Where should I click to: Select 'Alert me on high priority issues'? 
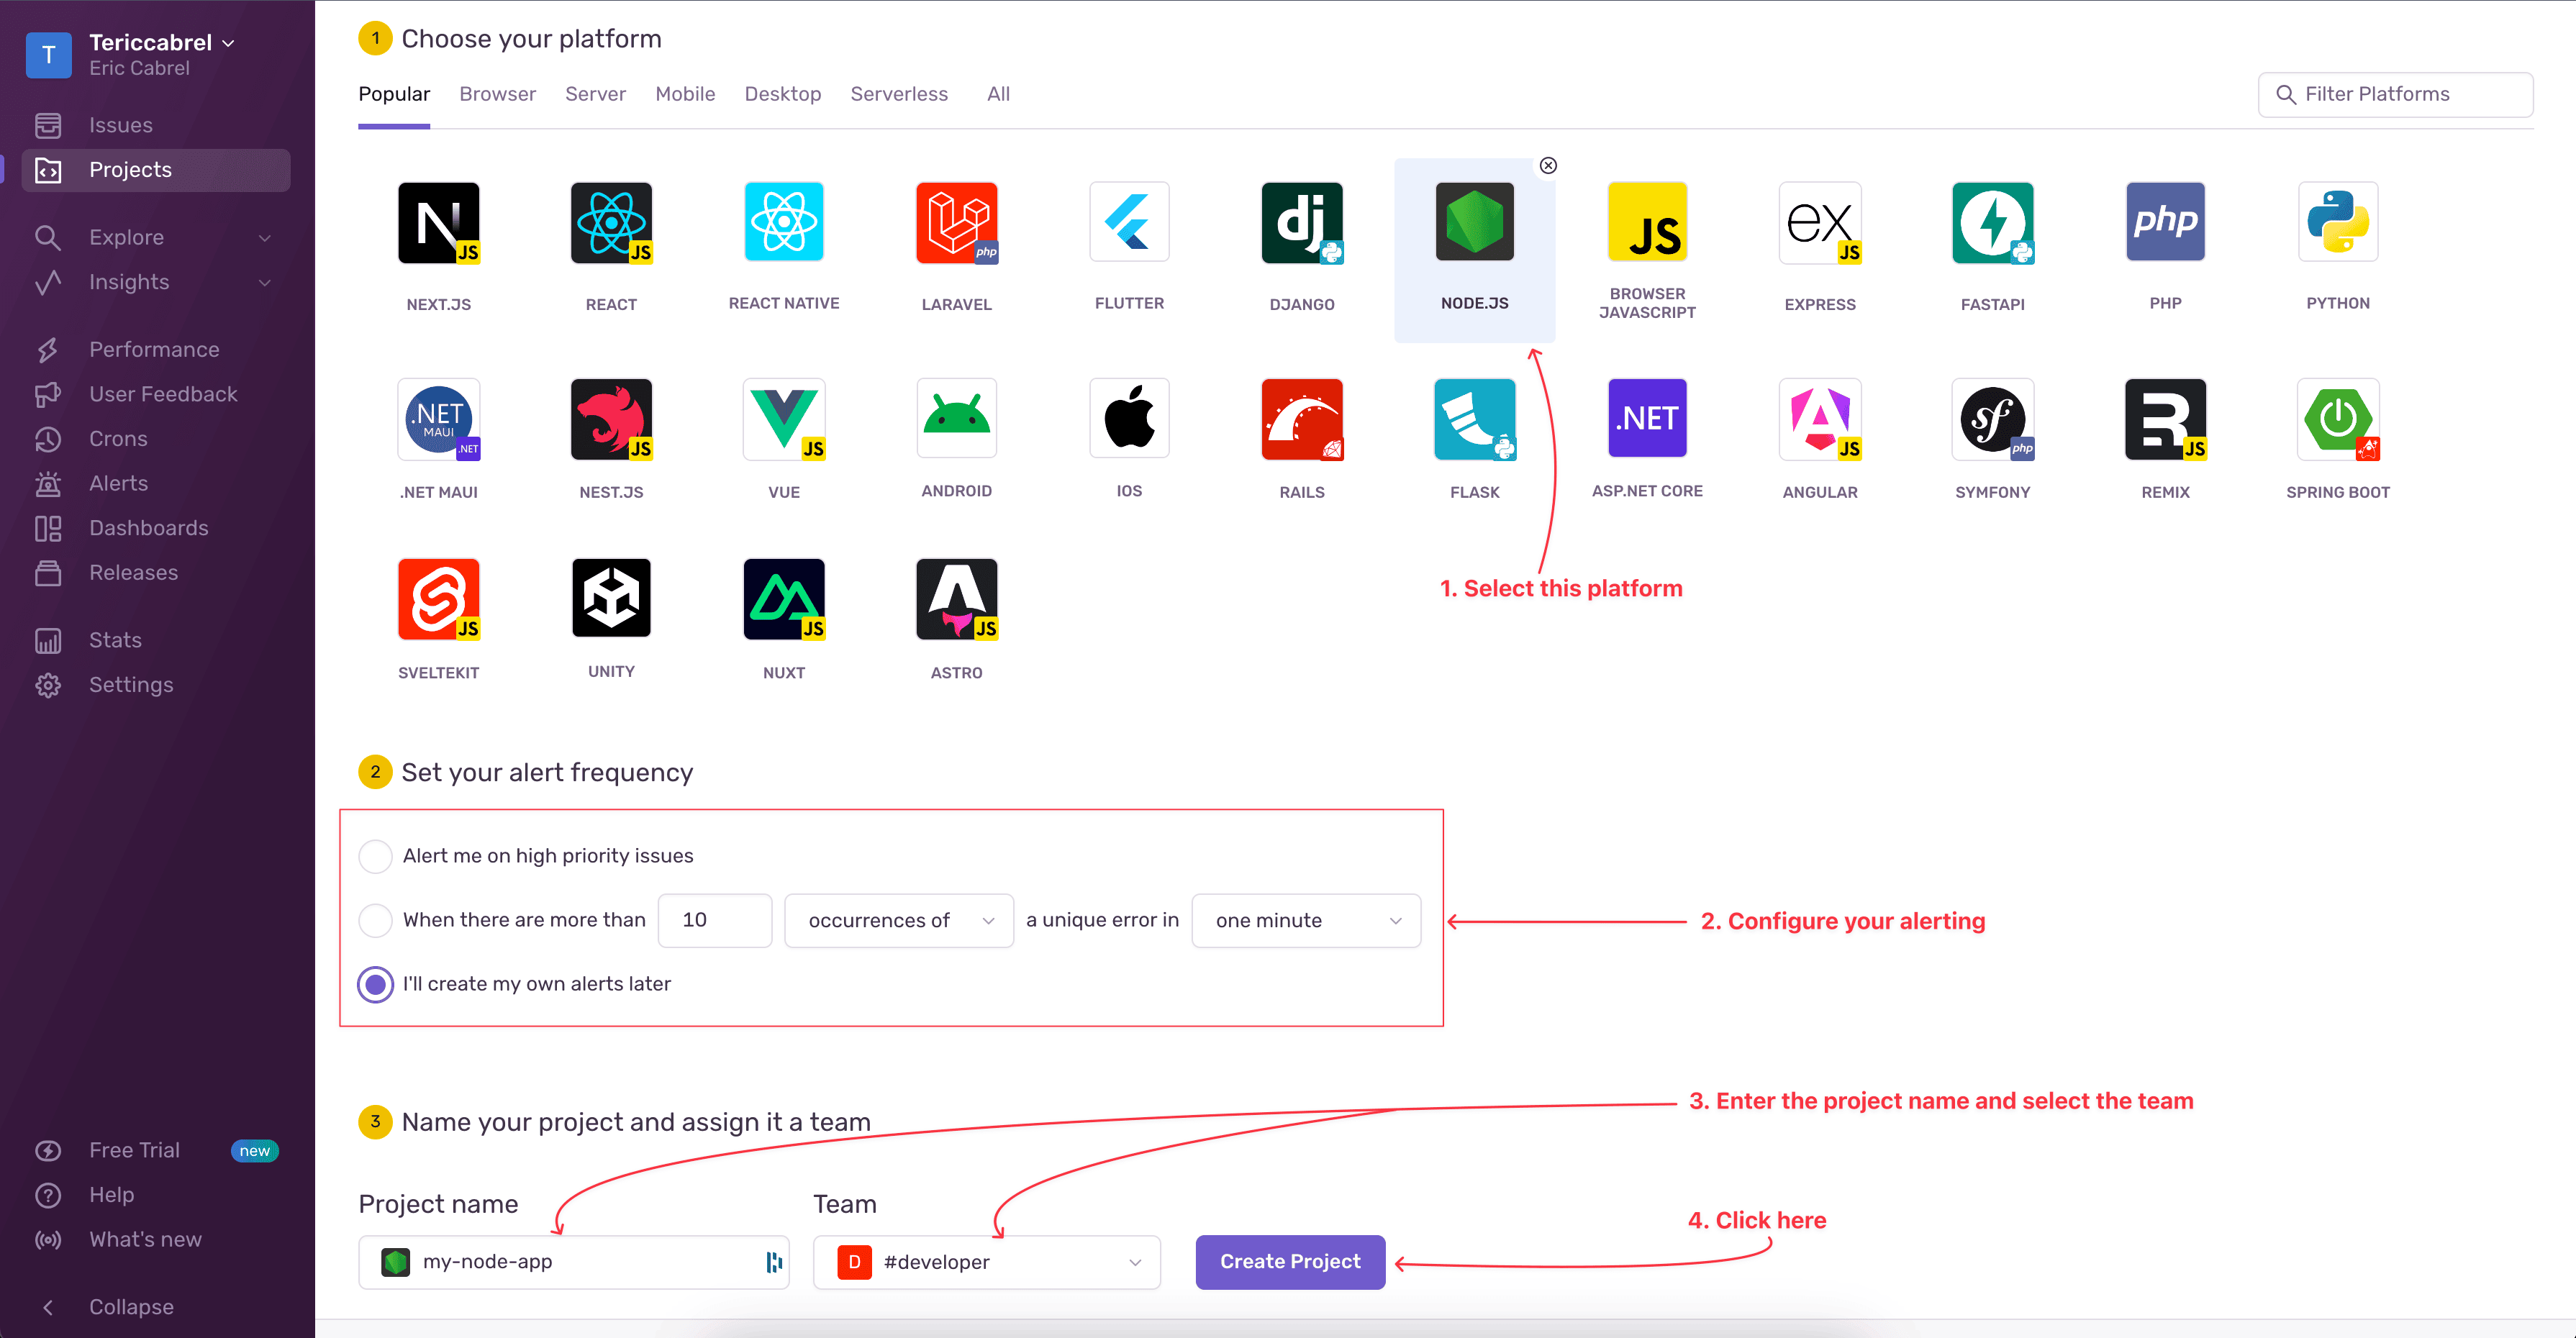pyautogui.click(x=375, y=856)
